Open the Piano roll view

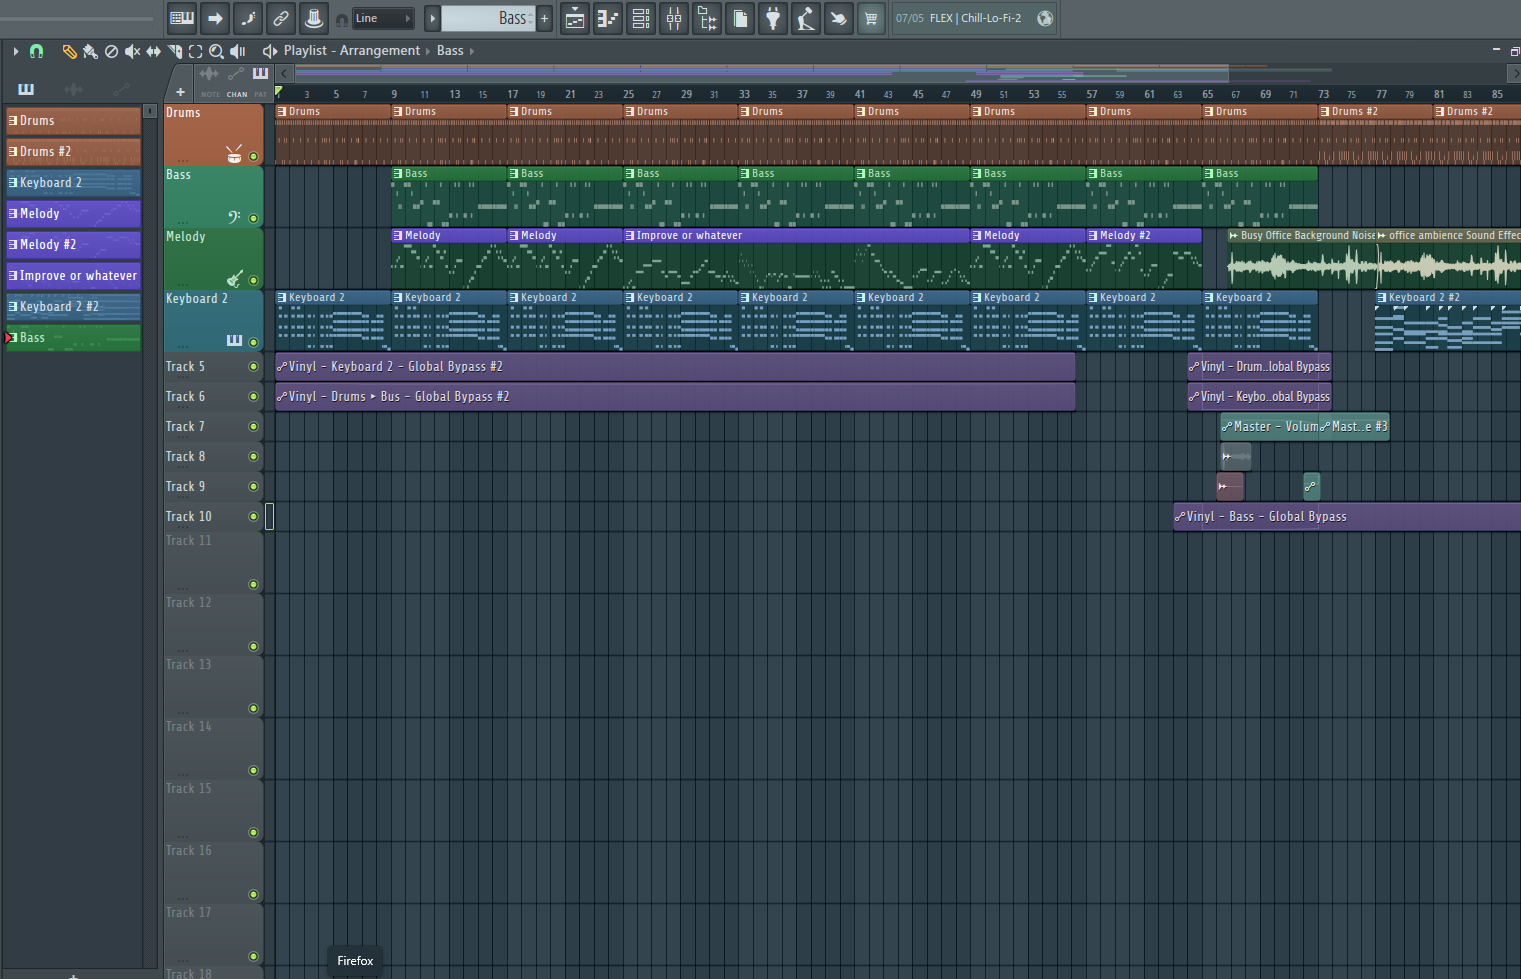pos(607,18)
